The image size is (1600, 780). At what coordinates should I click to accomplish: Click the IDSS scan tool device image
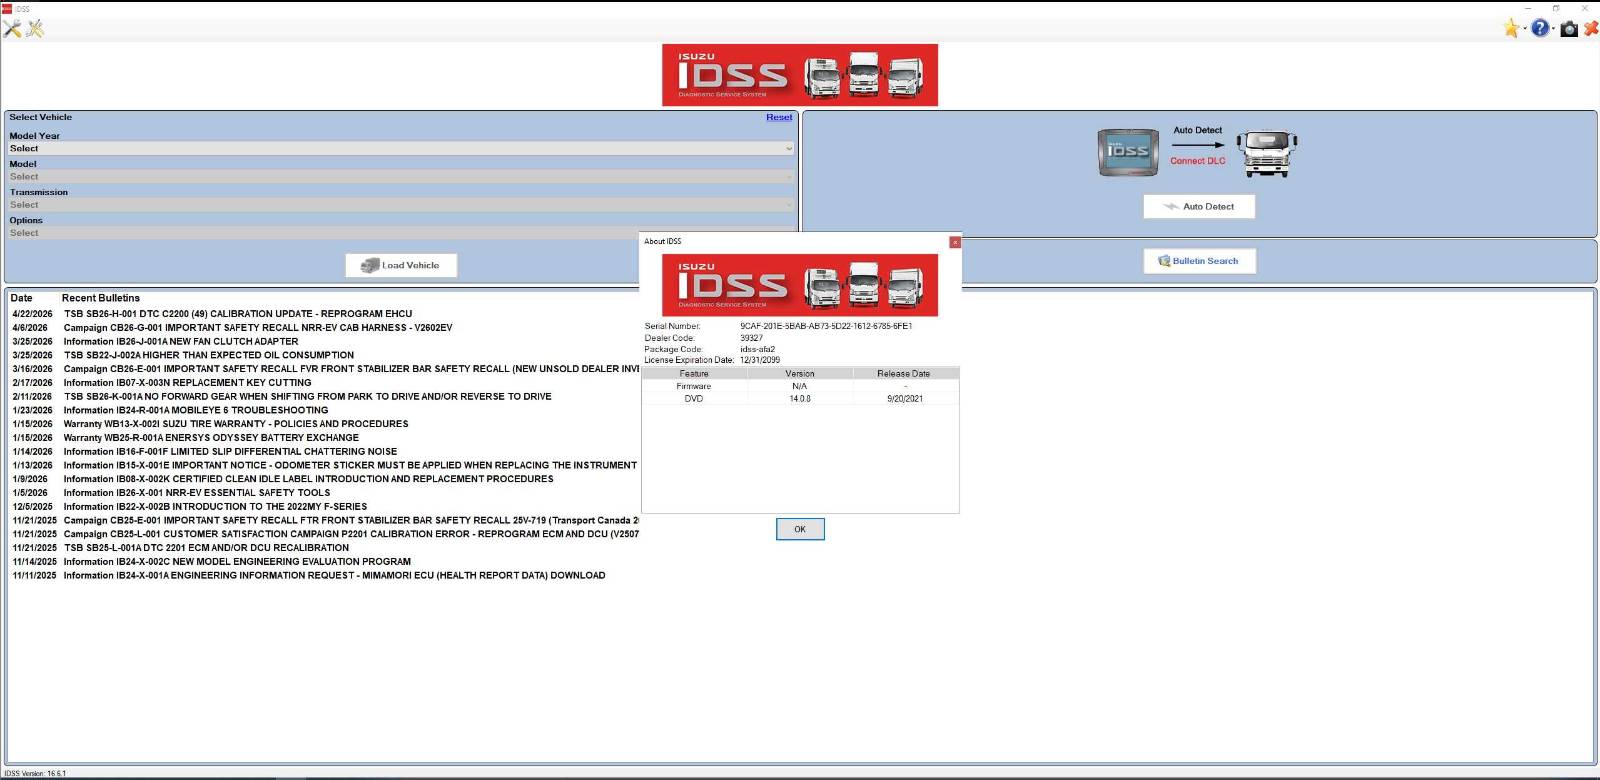(x=1128, y=152)
